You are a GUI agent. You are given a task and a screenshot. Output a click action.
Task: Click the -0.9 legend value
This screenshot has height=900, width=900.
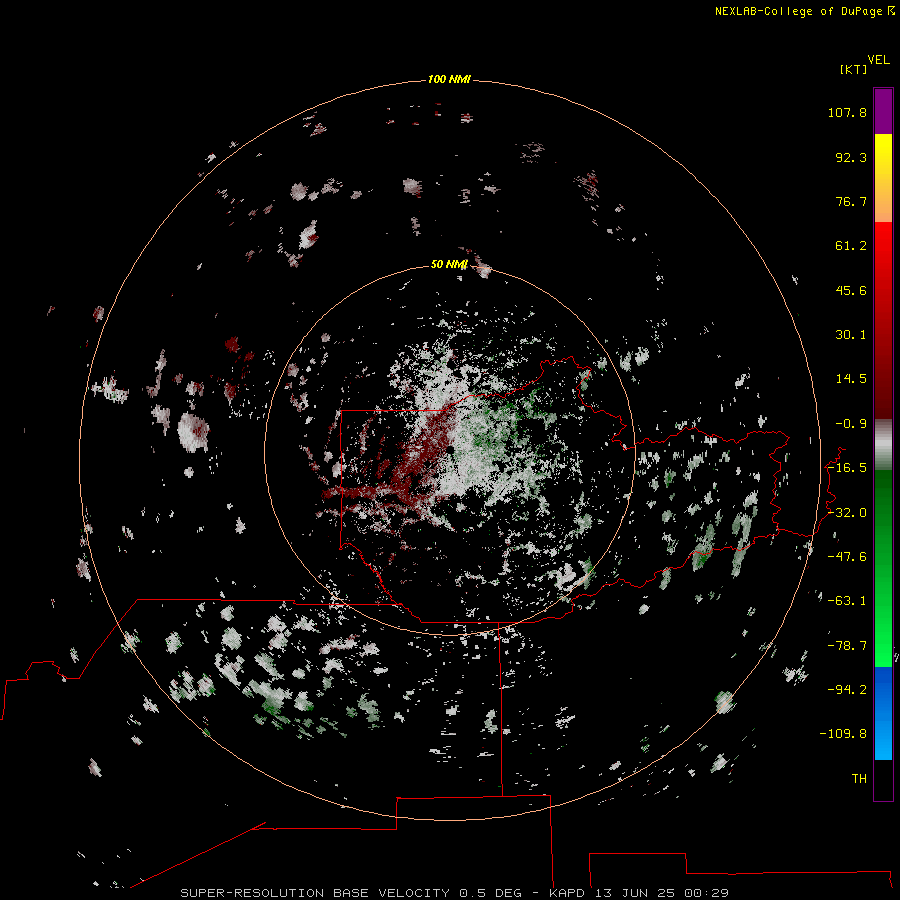point(851,424)
